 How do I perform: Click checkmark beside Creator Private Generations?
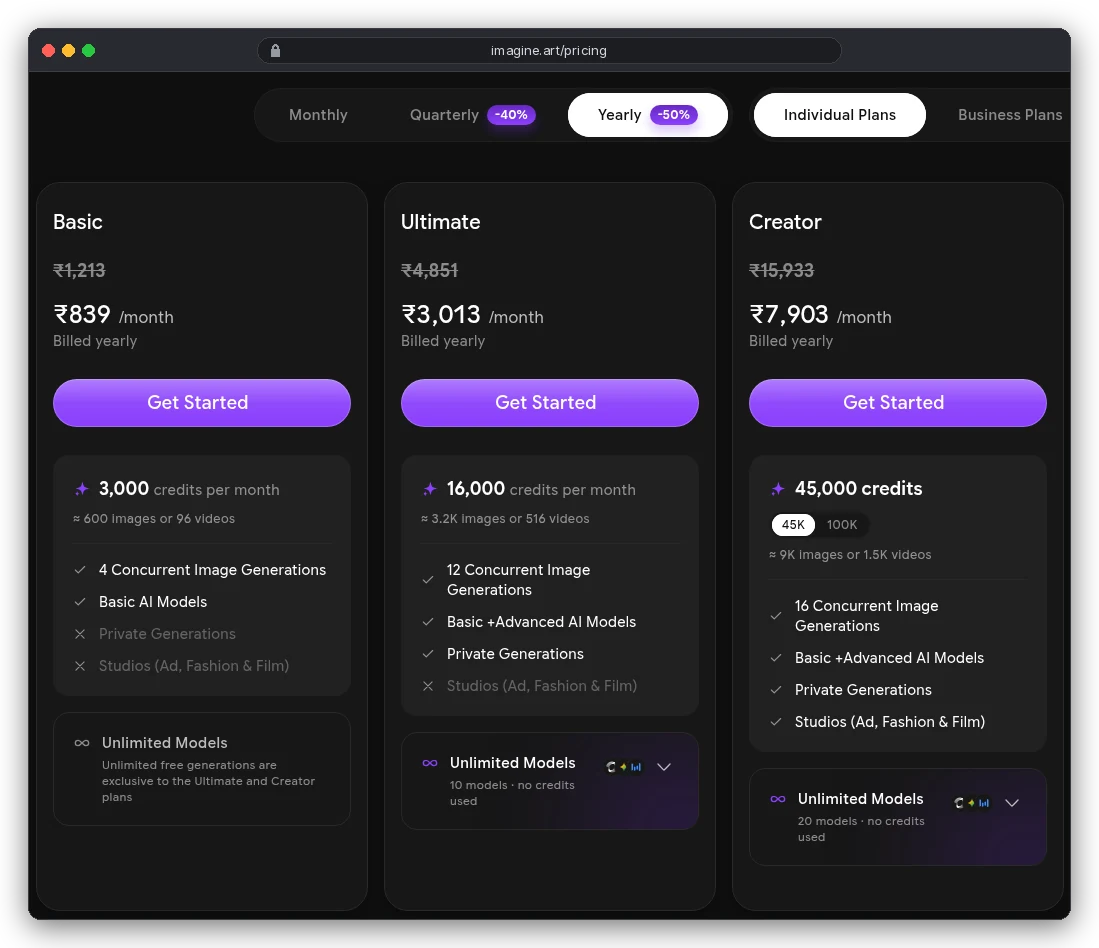point(776,690)
